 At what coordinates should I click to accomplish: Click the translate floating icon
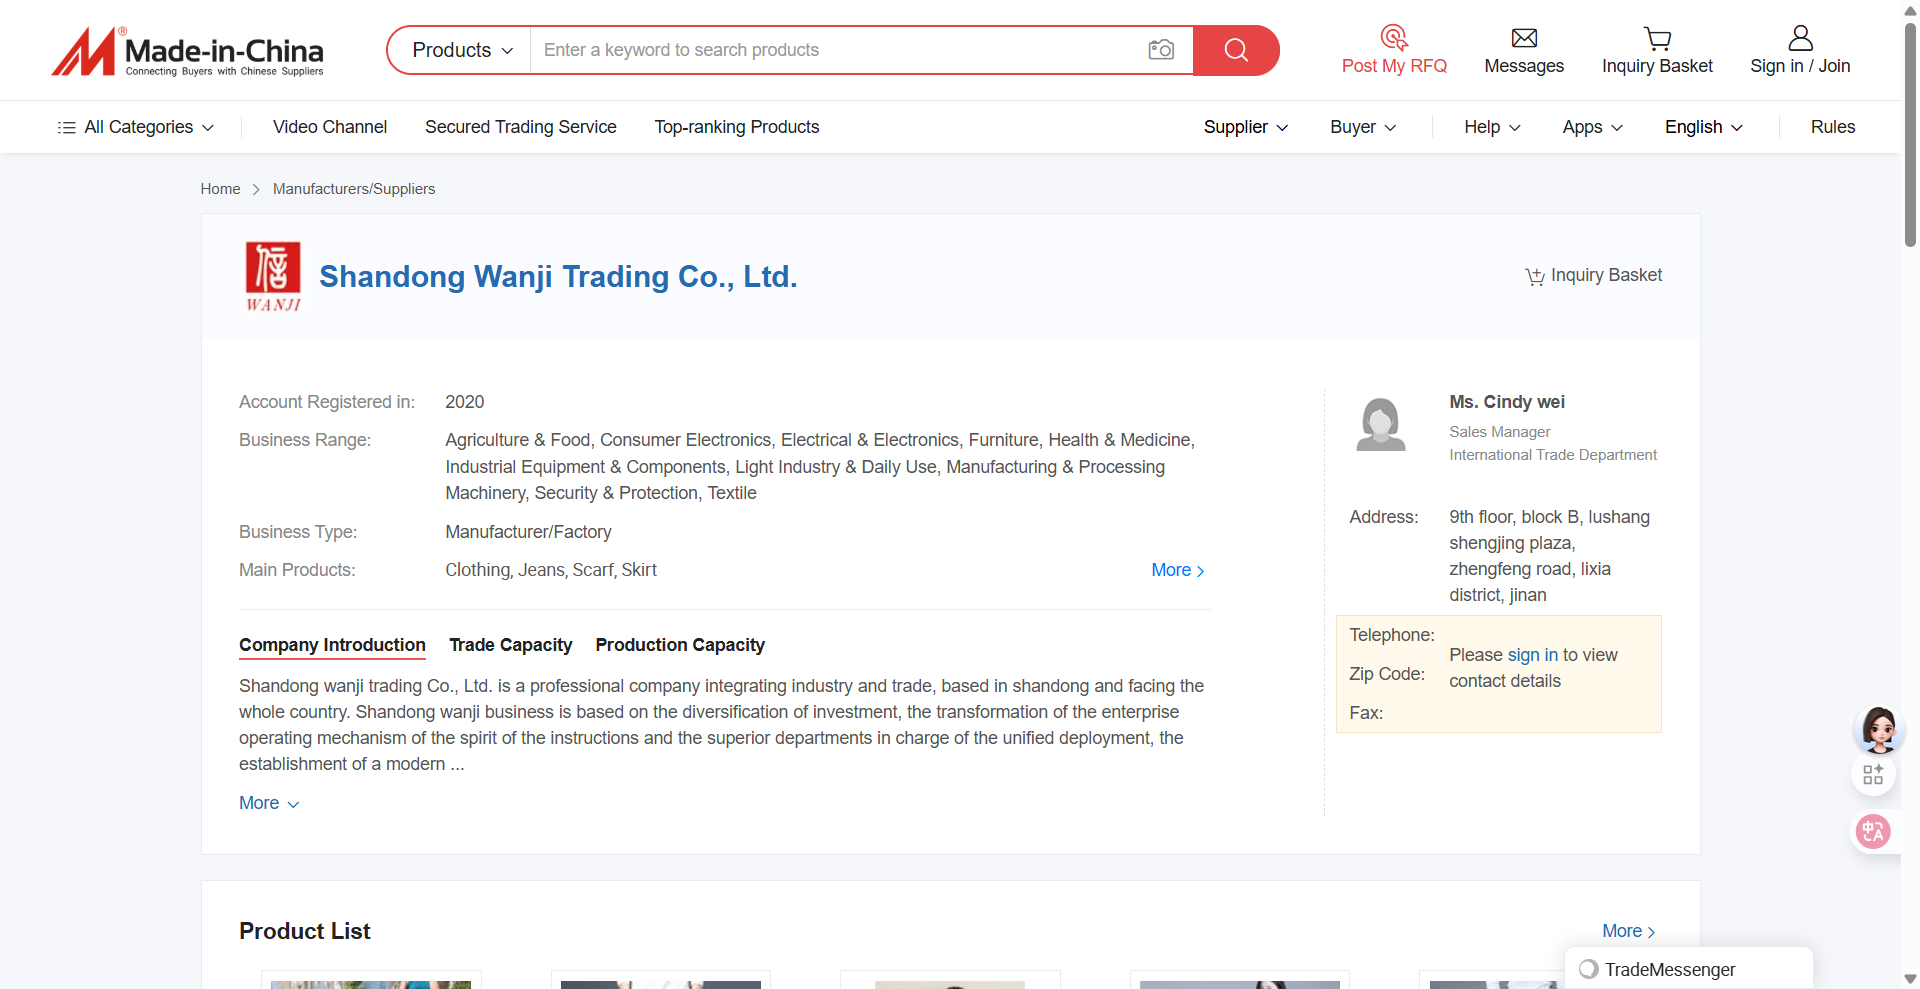1872,831
